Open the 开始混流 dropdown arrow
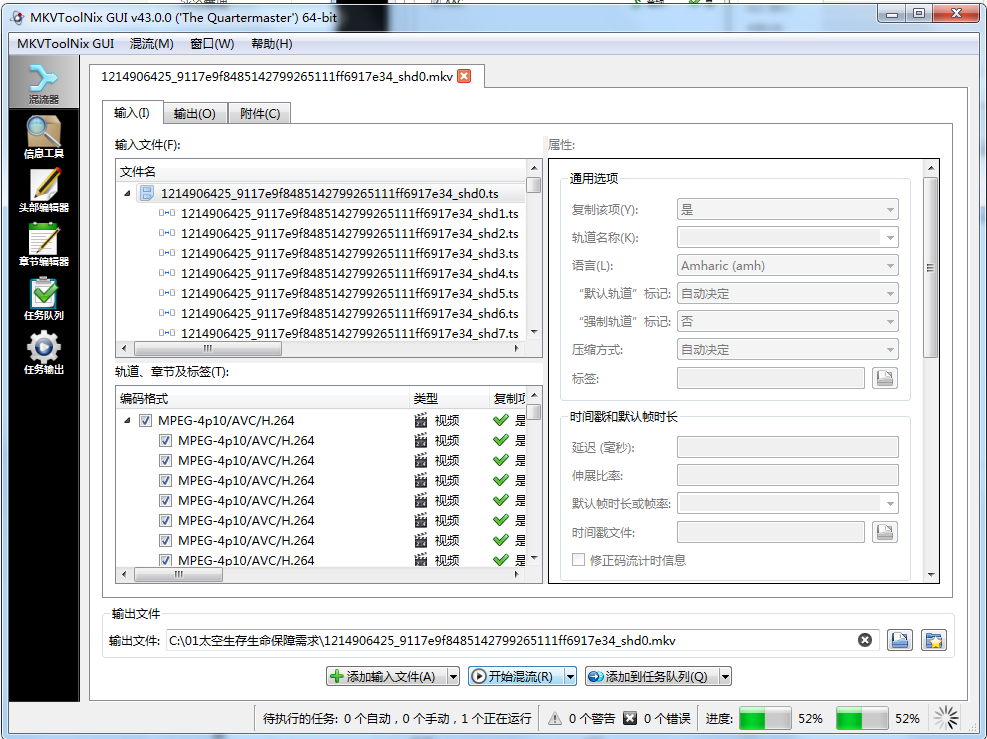Viewport: 987px width, 739px height. 570,677
